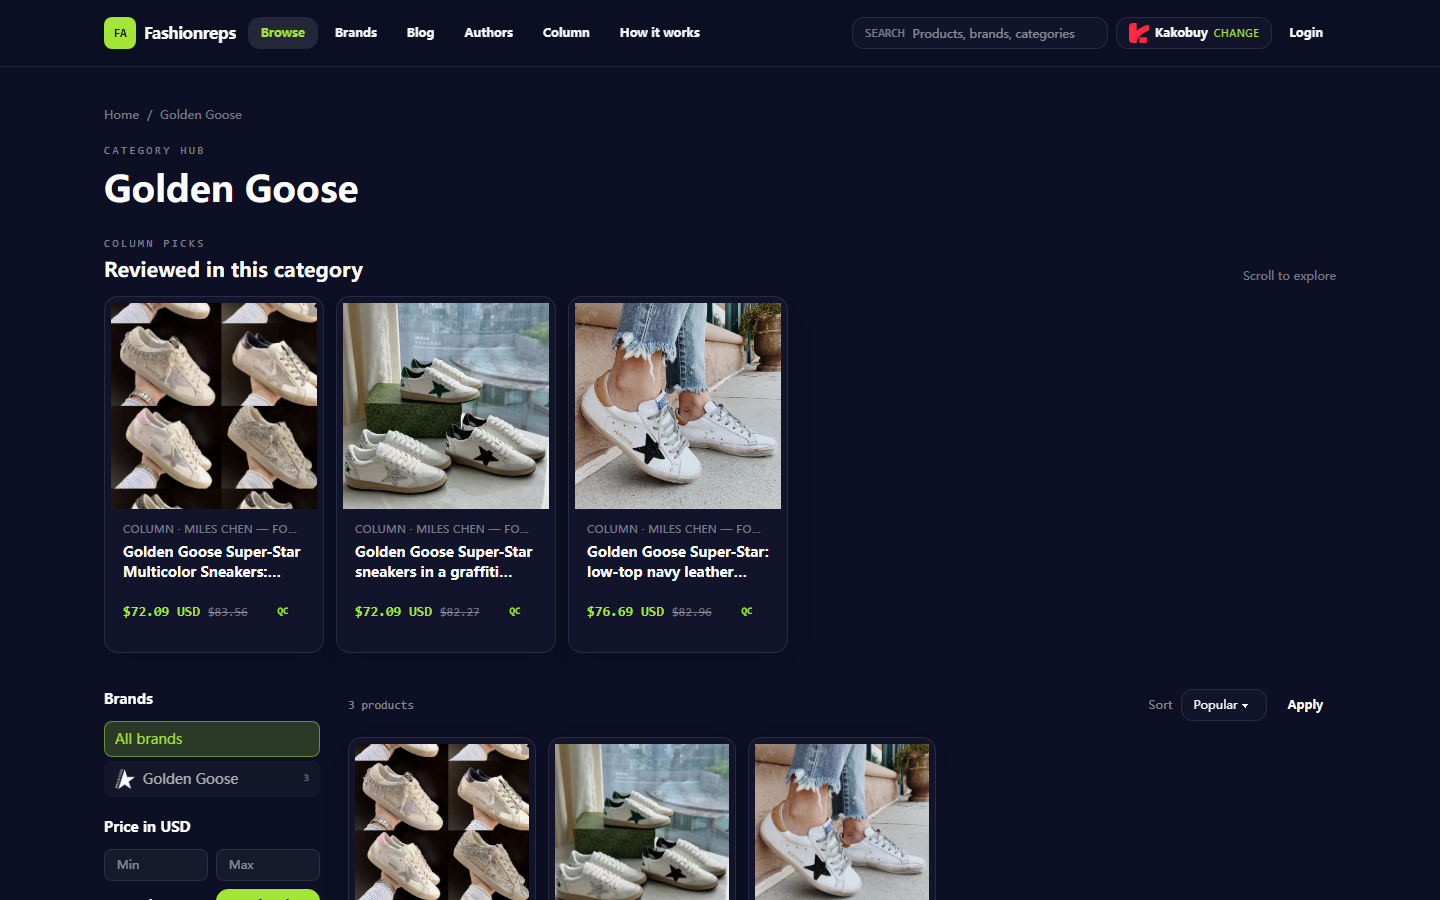Open QC badge on graffiti sneakers card
This screenshot has width=1440, height=900.
[x=515, y=611]
